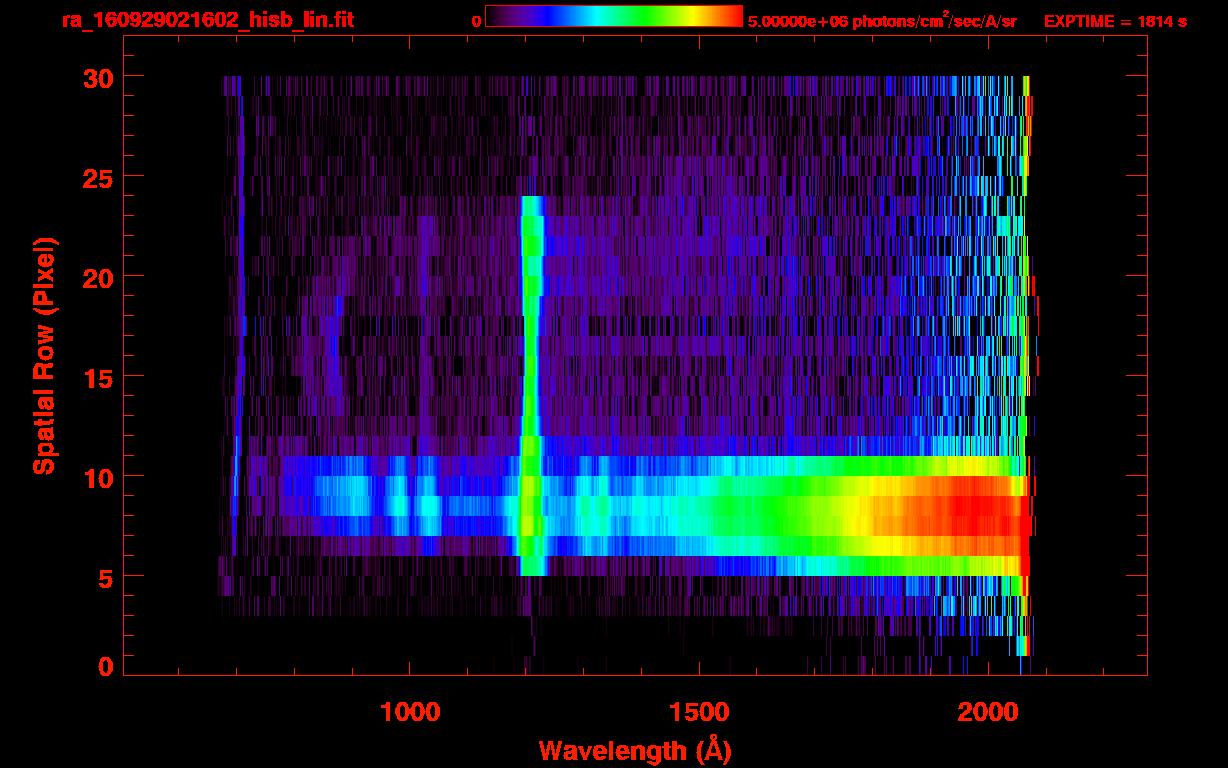This screenshot has width=1228, height=768.
Task: Click the bright vertical emission line near 1216 Å
Action: click(x=531, y=385)
